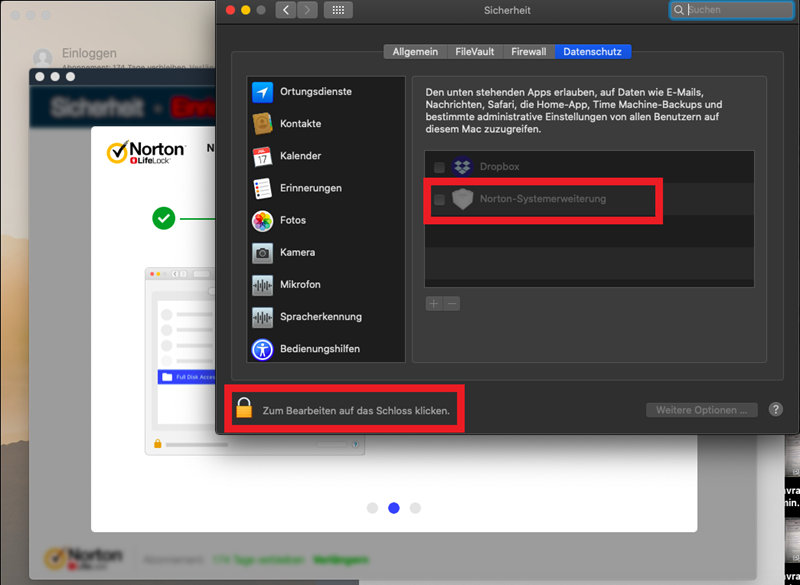
Task: Click the Sicherheit window title
Action: [507, 10]
